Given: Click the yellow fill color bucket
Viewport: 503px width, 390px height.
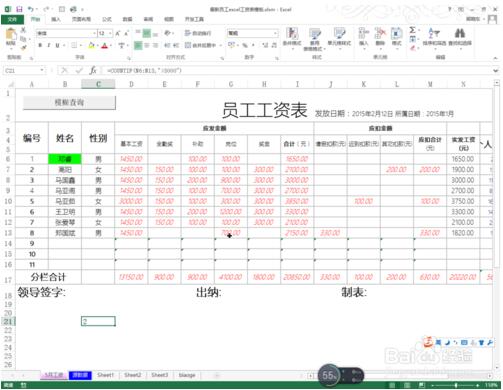Looking at the screenshot, I should pyautogui.click(x=91, y=45).
